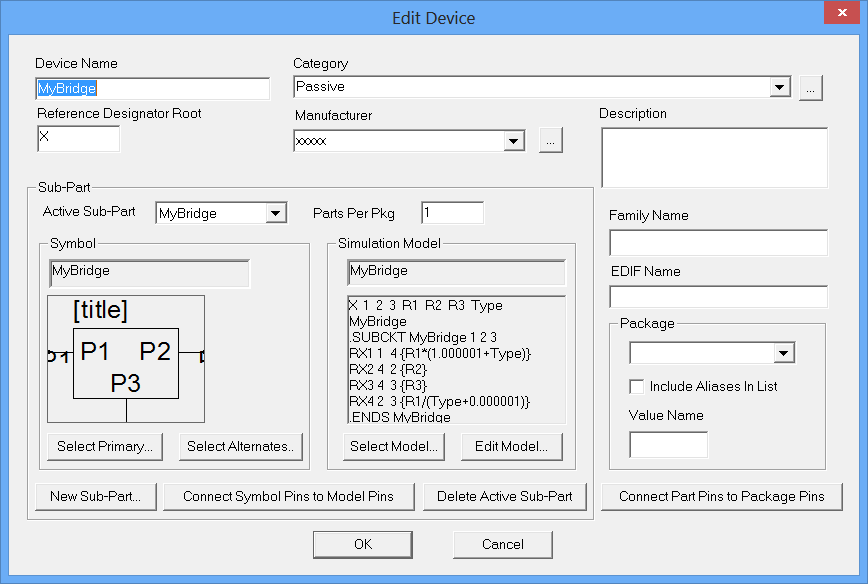The height and width of the screenshot is (584, 868).
Task: Click the browse button next to Manufacturer
Action: [550, 141]
